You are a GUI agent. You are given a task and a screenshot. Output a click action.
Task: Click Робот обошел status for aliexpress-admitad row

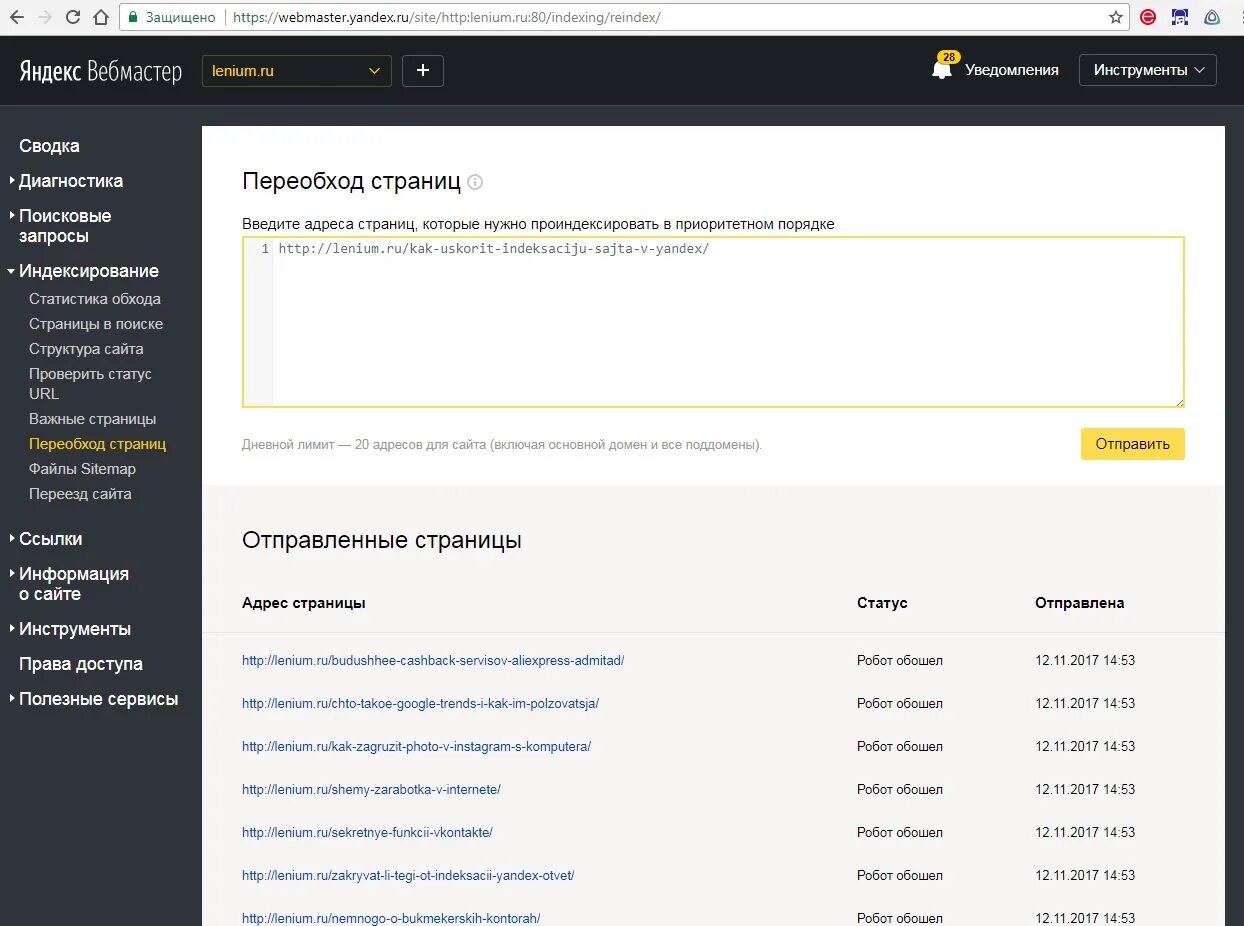900,661
